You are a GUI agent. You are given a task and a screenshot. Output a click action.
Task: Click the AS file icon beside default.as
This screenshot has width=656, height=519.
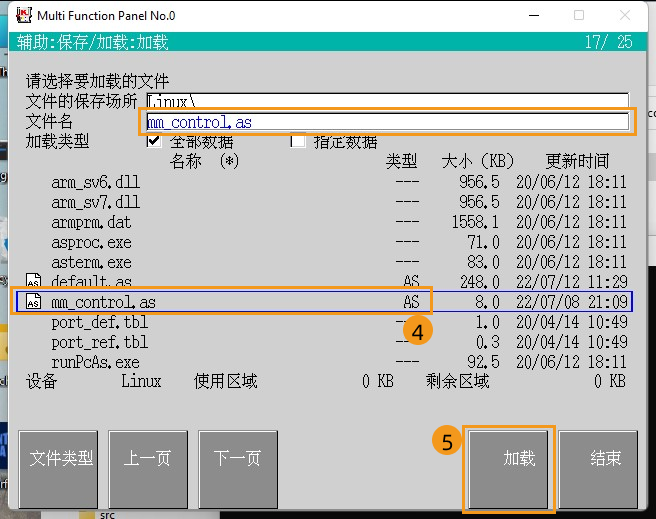[x=33, y=282]
